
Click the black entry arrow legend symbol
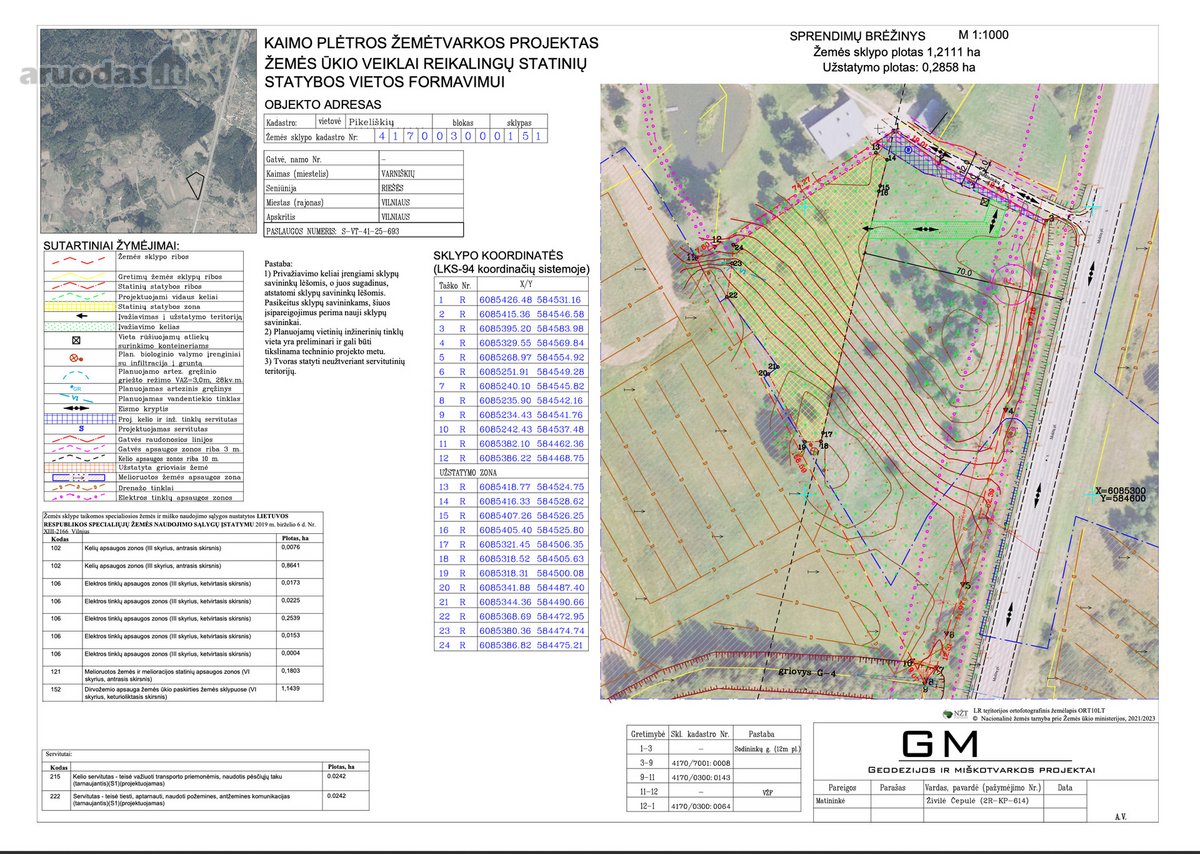click(x=82, y=316)
